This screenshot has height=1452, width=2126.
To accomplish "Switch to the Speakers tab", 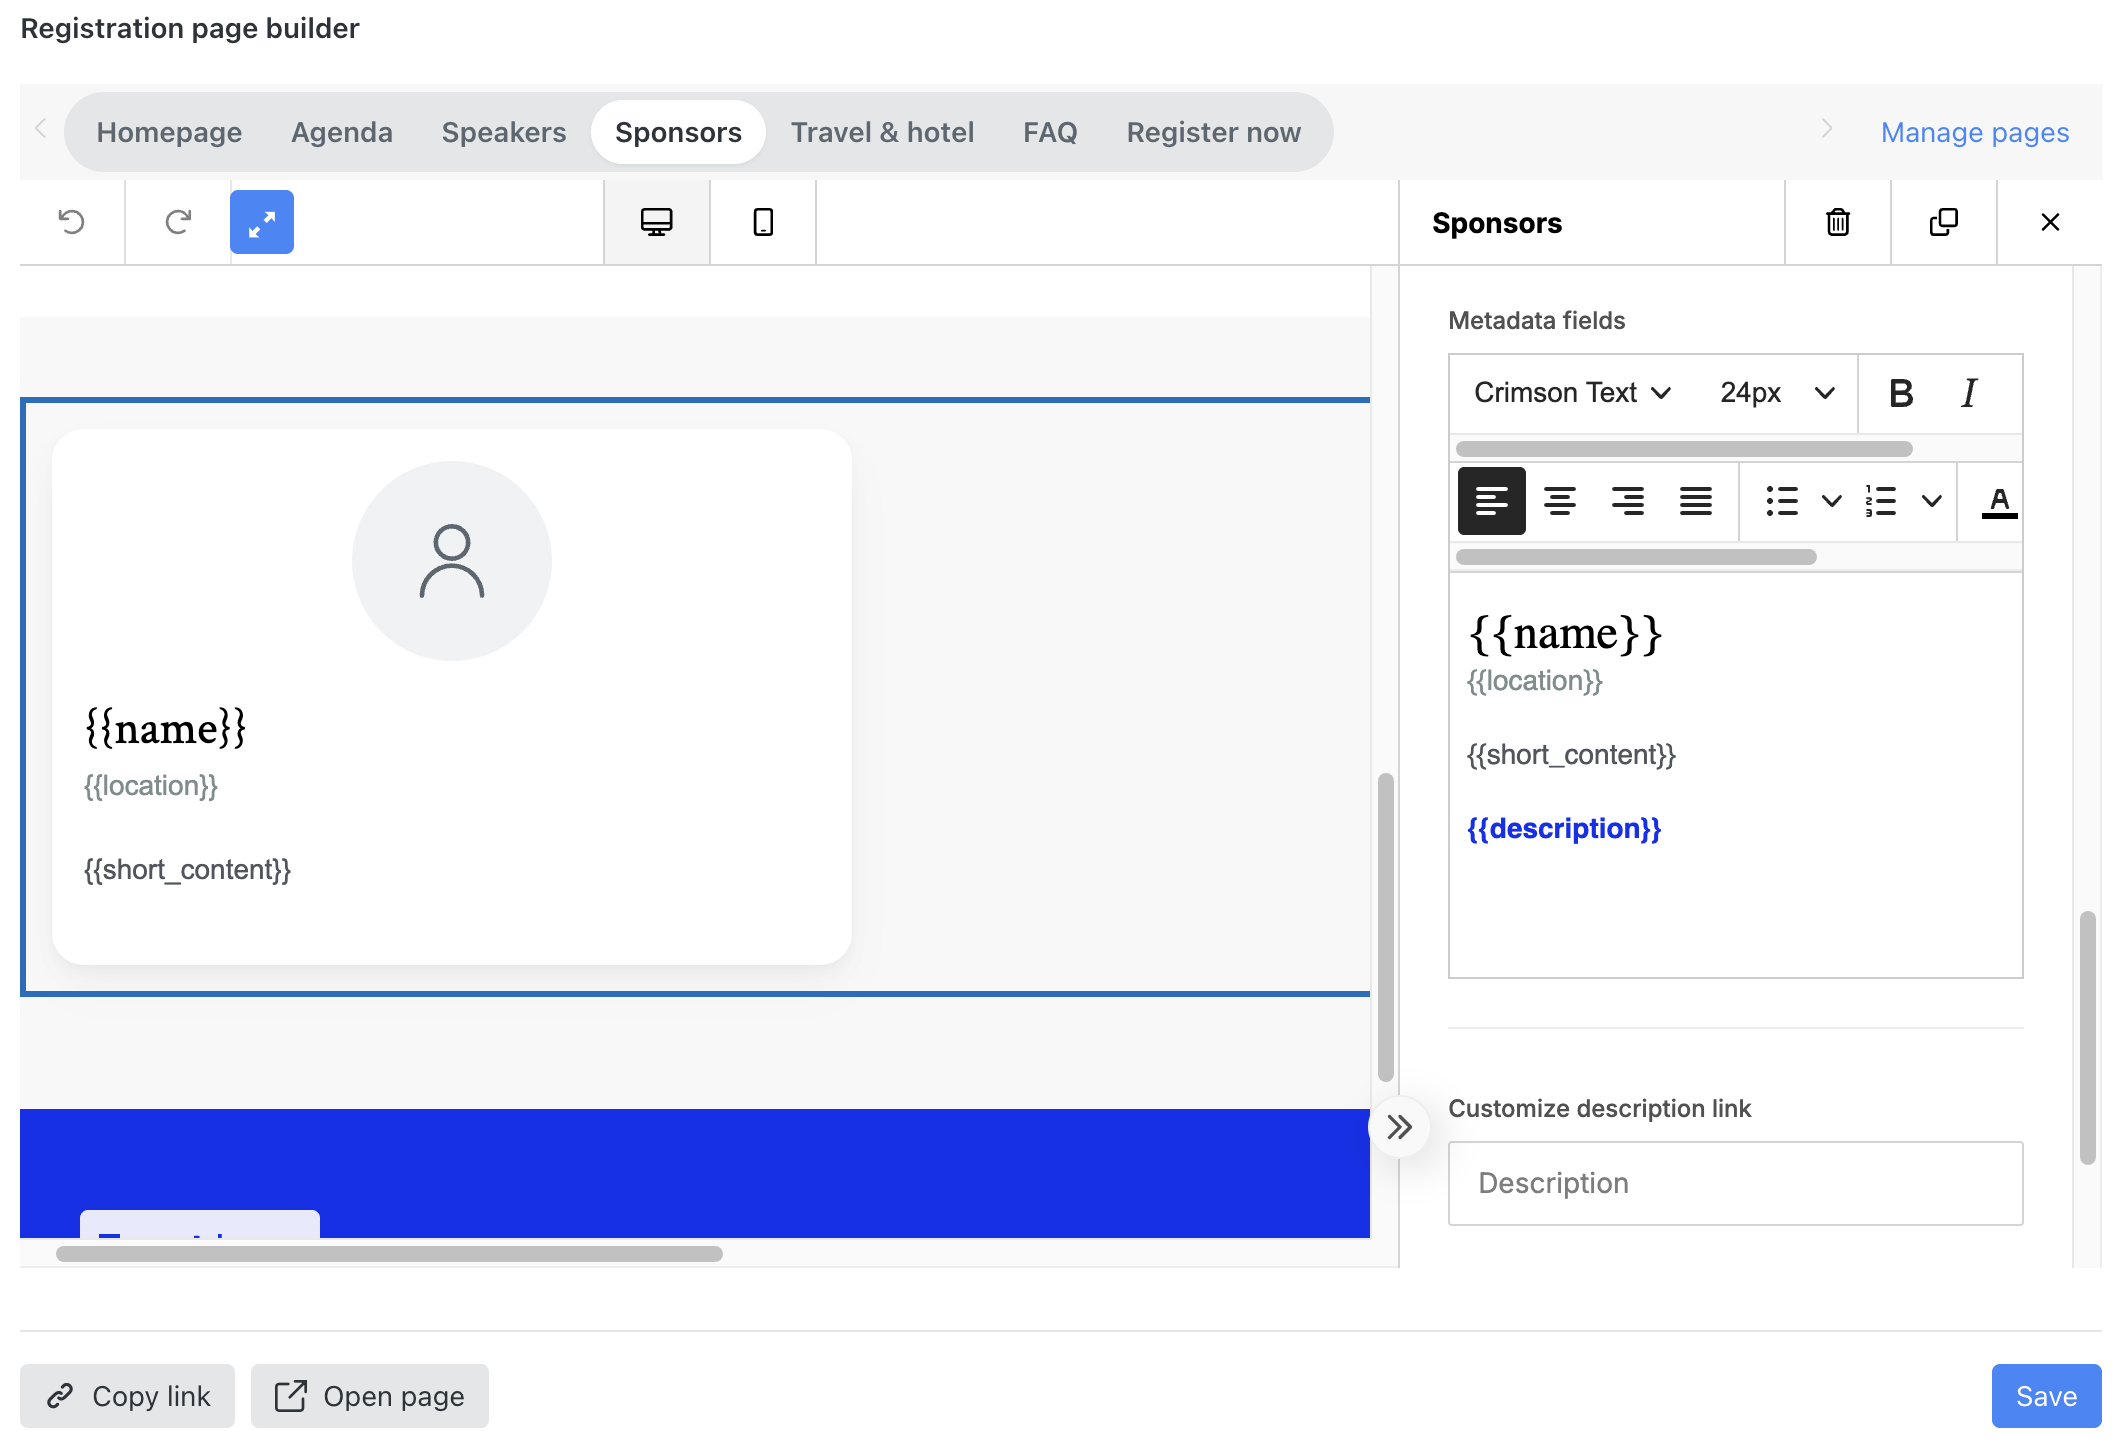I will [504, 132].
